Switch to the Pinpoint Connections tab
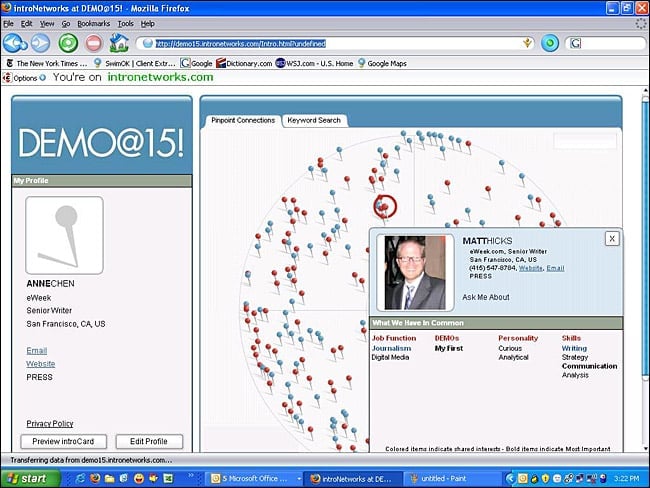The image size is (650, 488). point(243,120)
